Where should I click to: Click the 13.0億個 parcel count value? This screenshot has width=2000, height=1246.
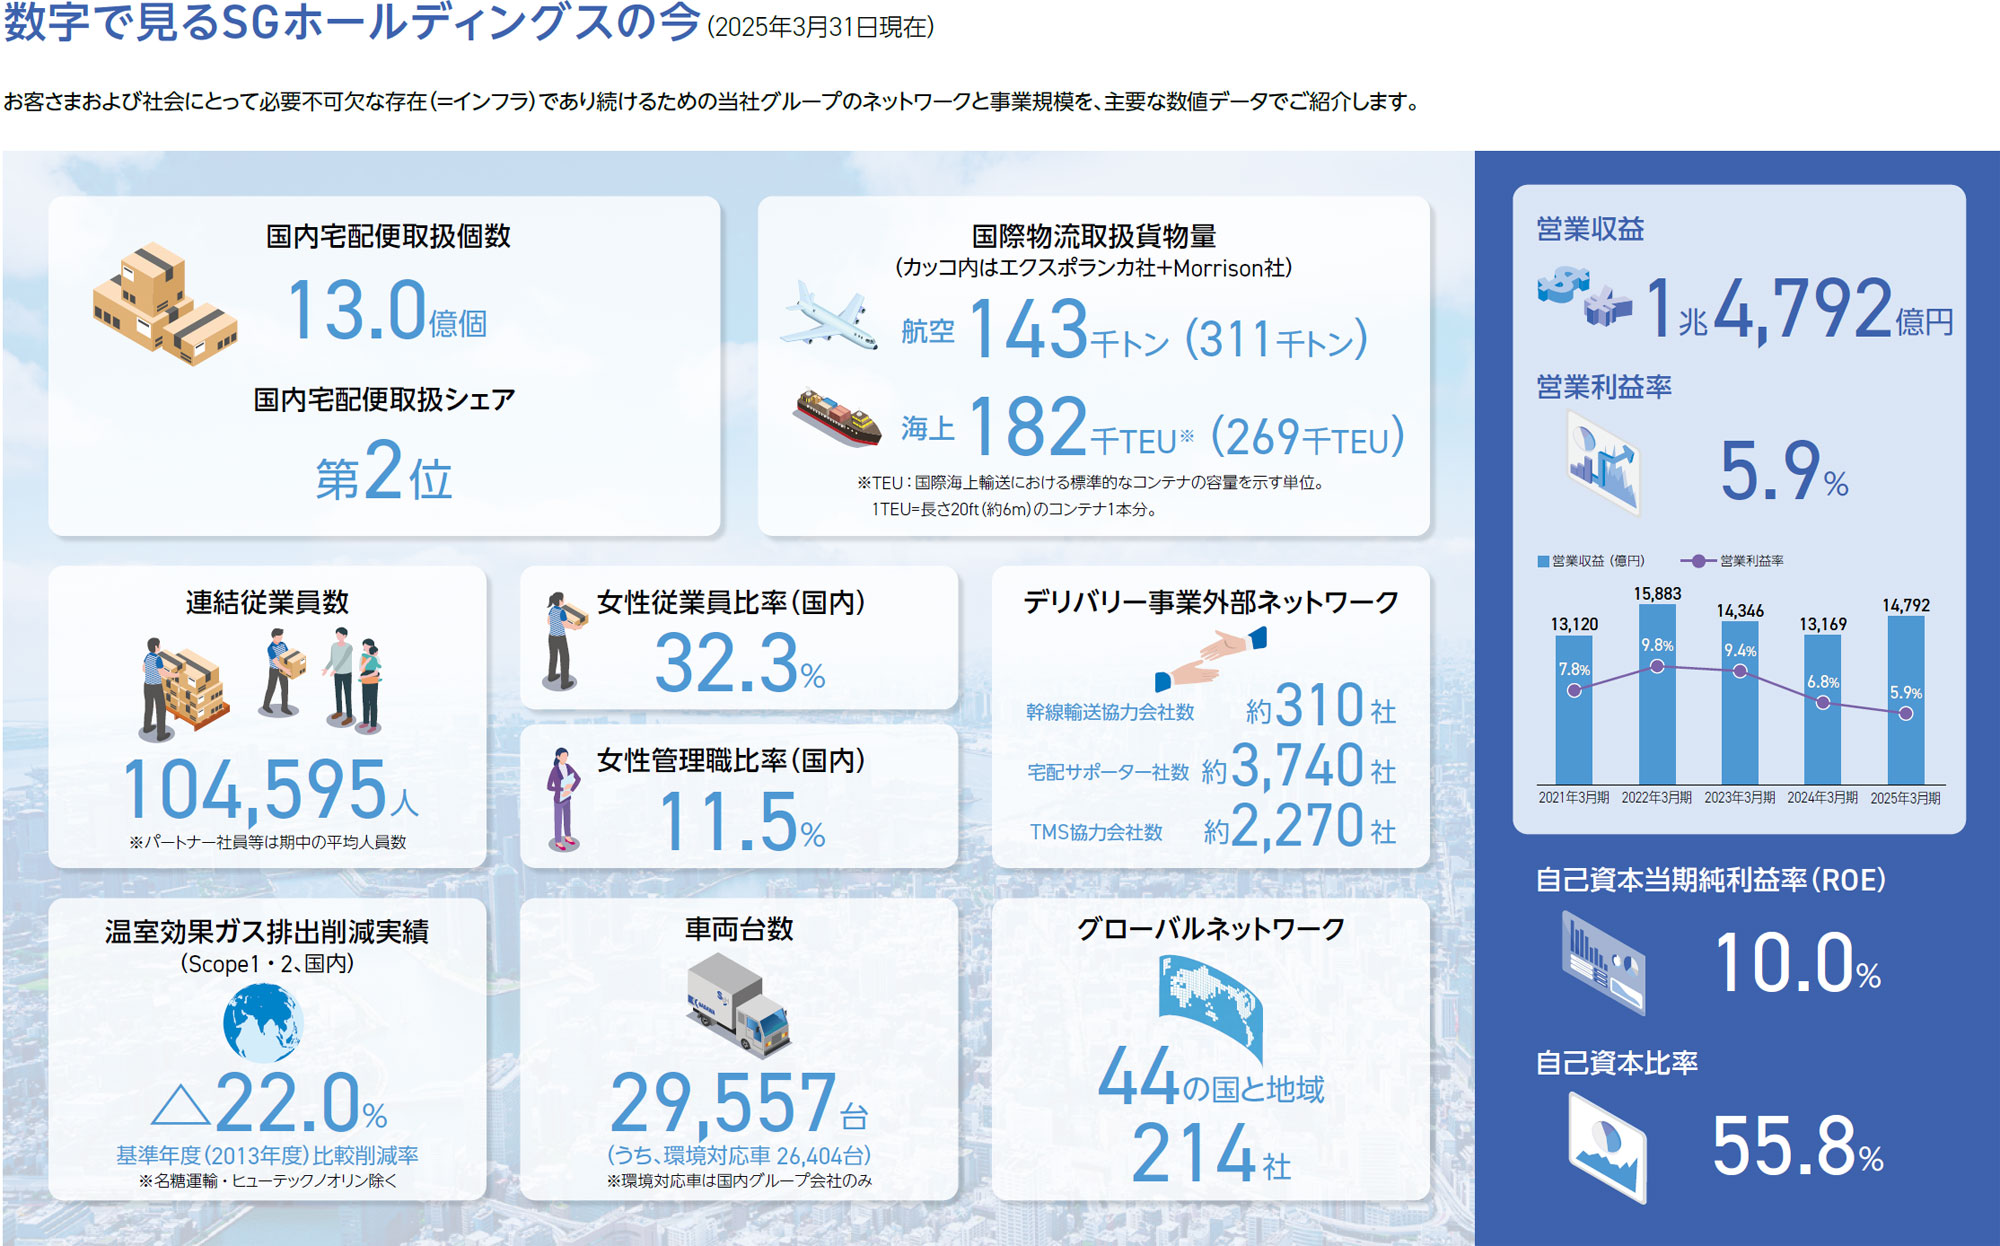387,310
